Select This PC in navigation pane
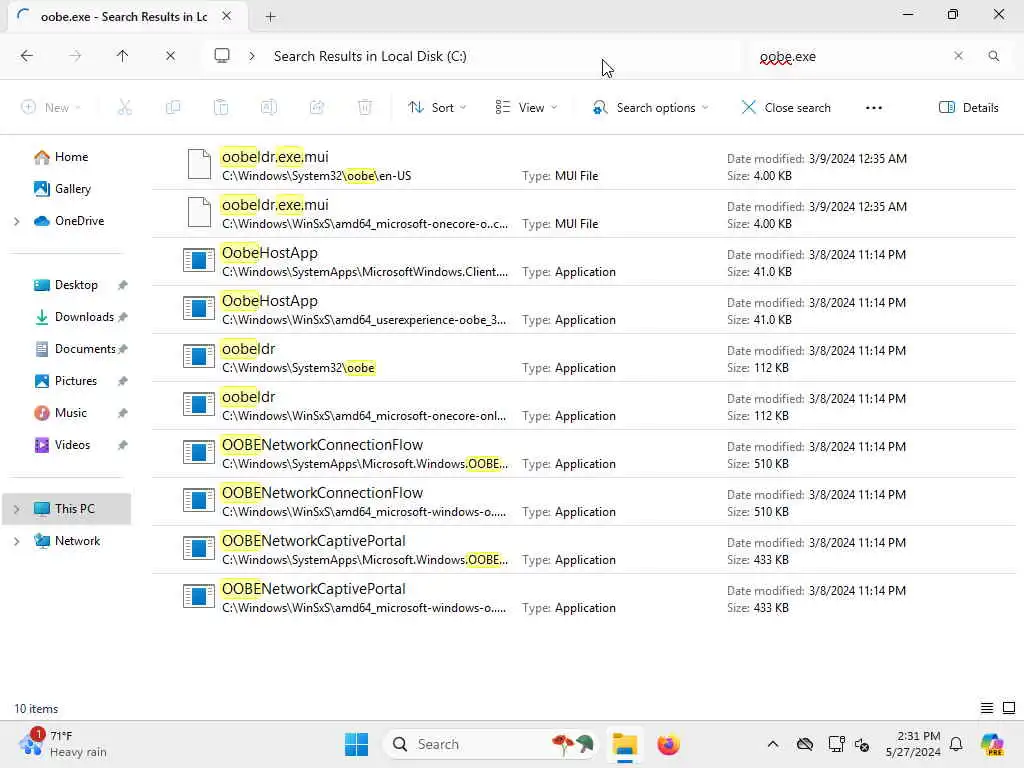 pos(67,509)
